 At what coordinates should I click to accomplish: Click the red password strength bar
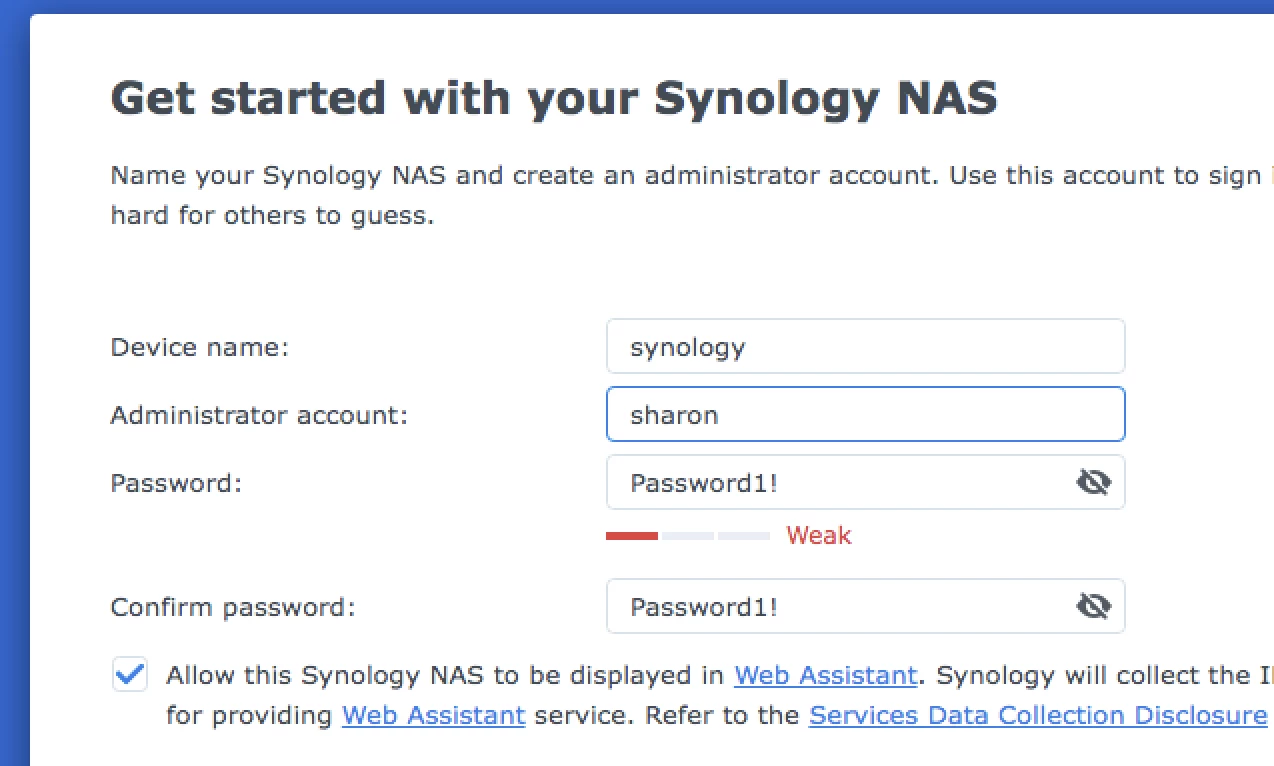coord(631,535)
